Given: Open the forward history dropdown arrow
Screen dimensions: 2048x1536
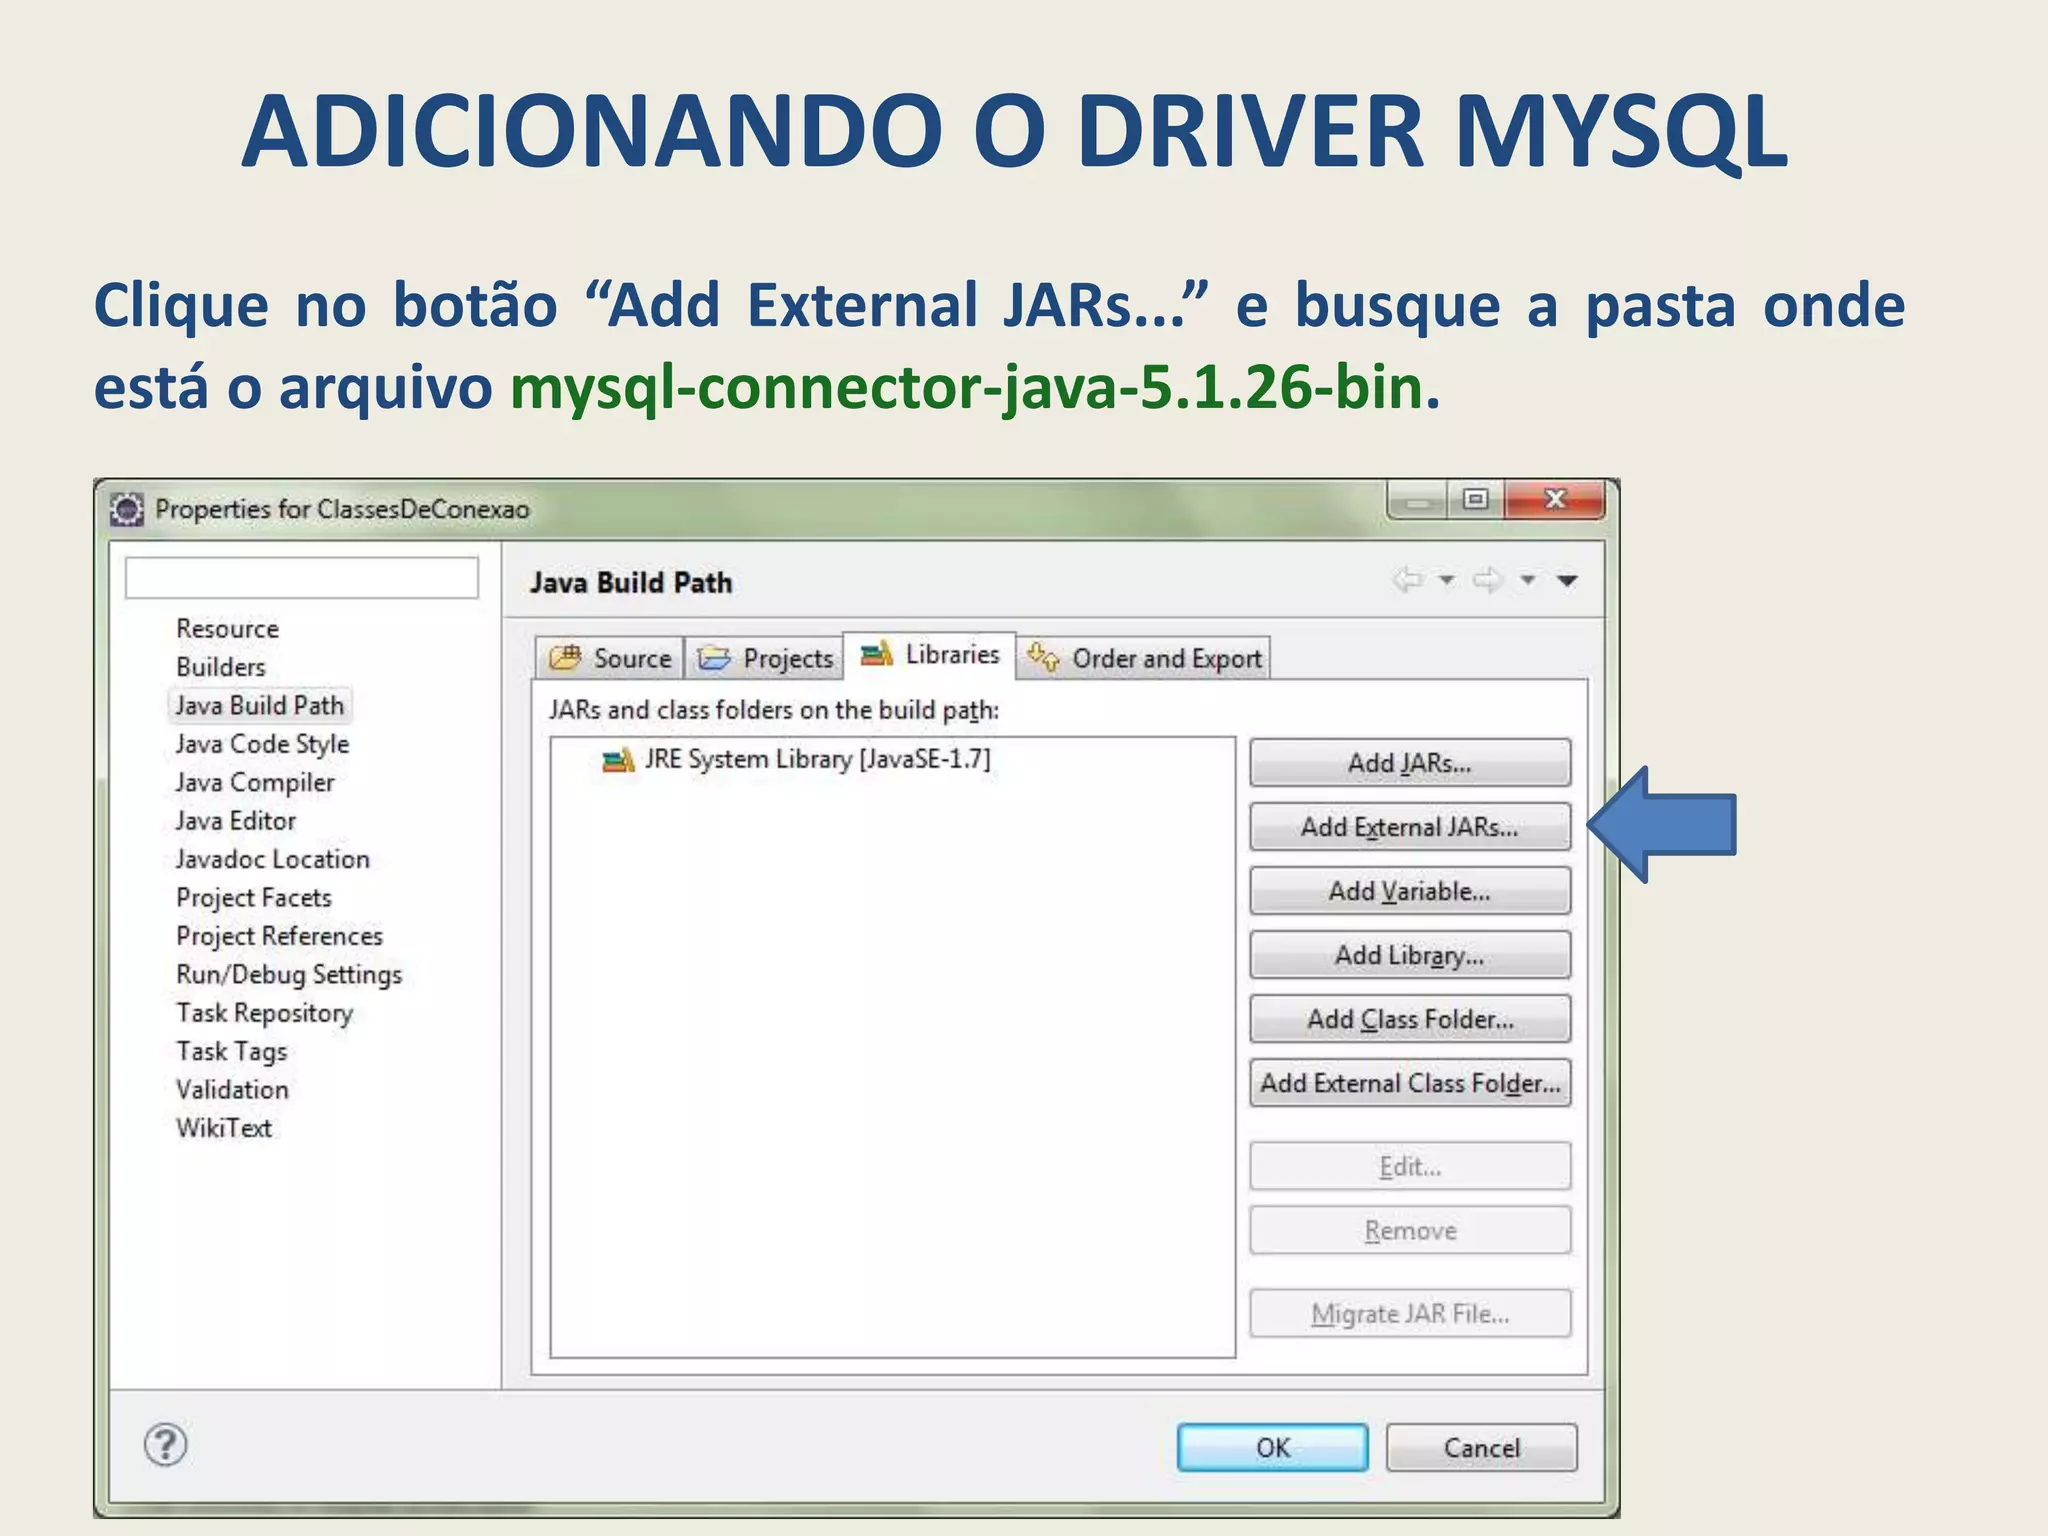Looking at the screenshot, I should [x=1528, y=580].
